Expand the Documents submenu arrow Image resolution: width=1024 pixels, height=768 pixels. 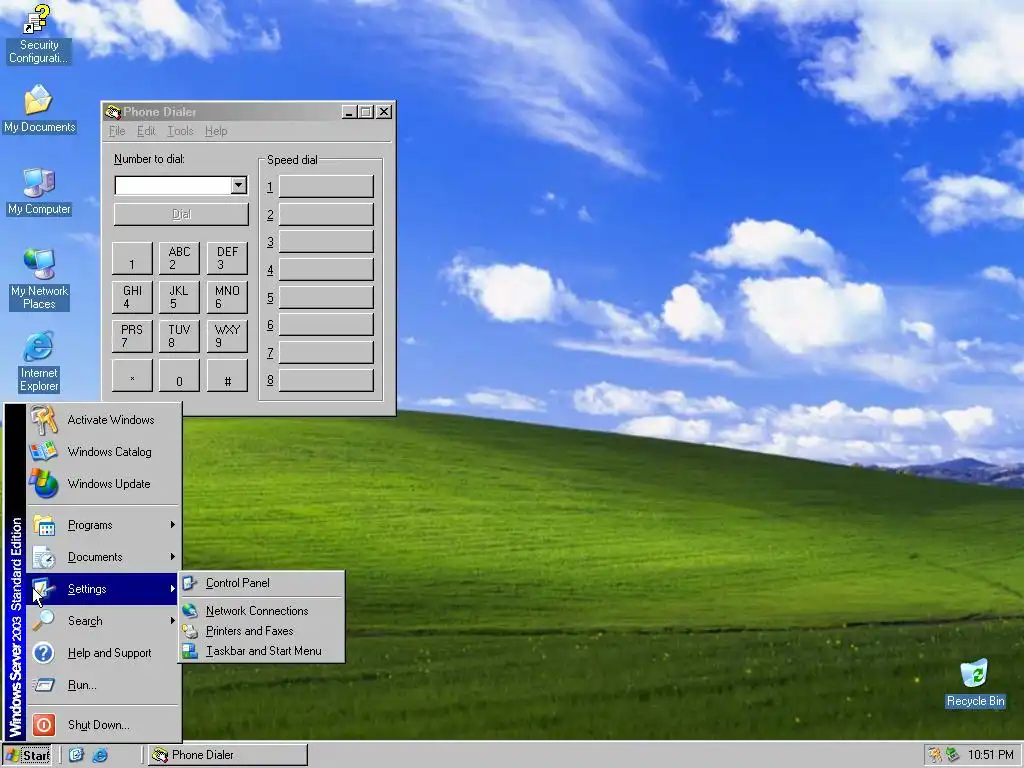coord(172,556)
